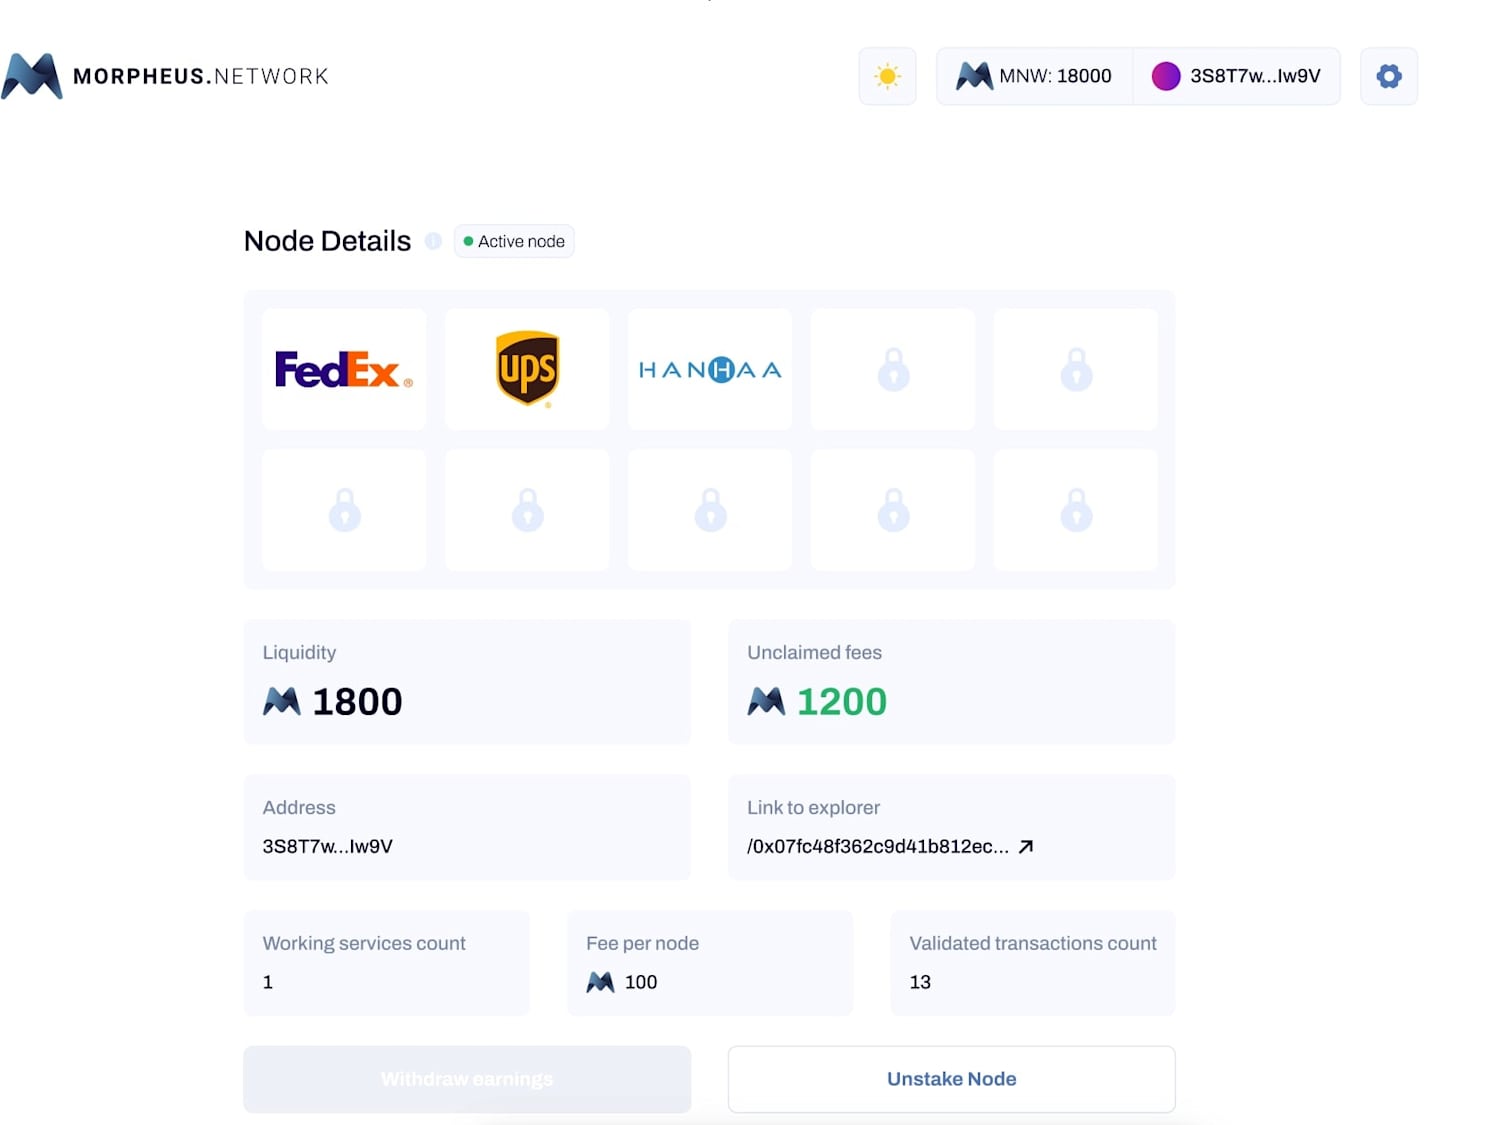The image size is (1500, 1125).
Task: Click the Withdraw earnings button
Action: point(467,1079)
